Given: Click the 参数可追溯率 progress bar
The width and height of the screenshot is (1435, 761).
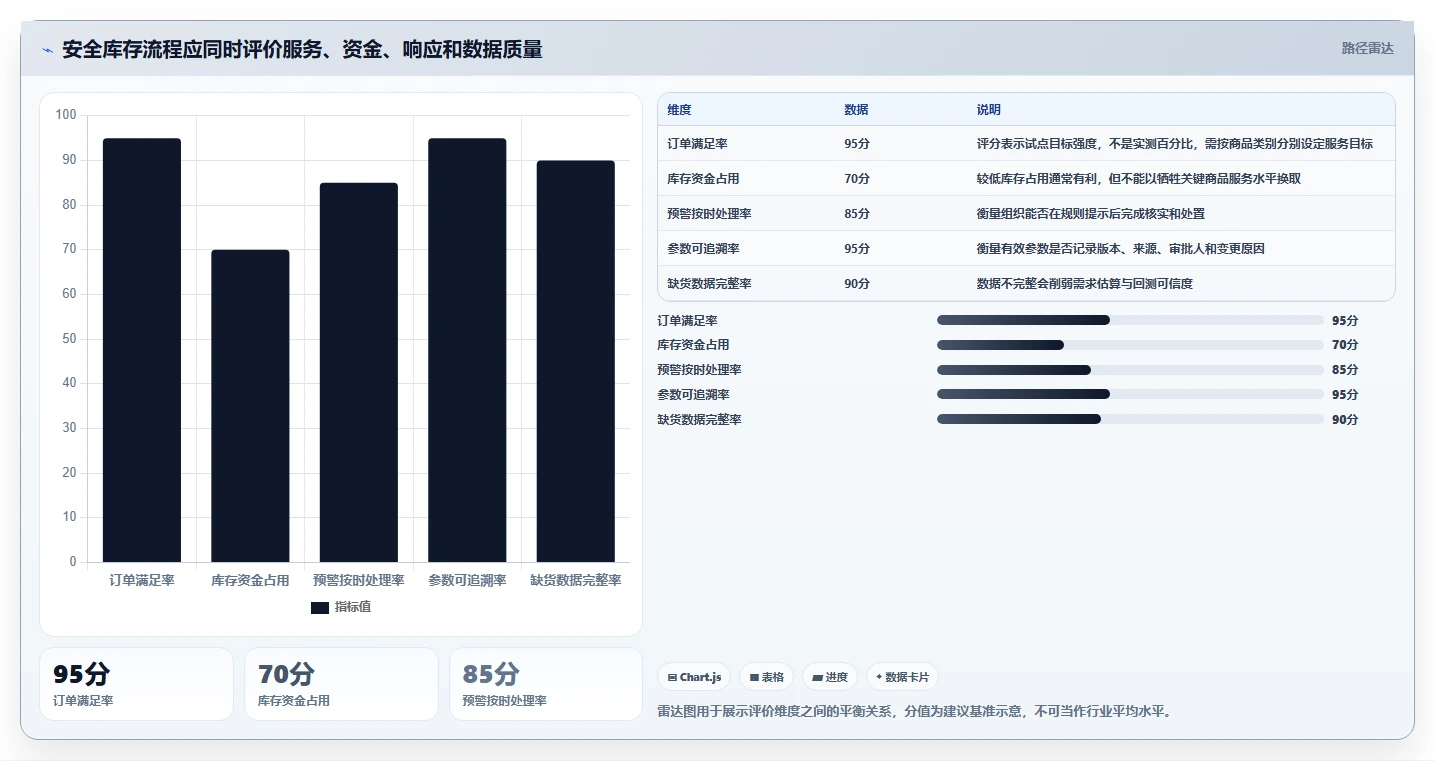Looking at the screenshot, I should [1130, 395].
